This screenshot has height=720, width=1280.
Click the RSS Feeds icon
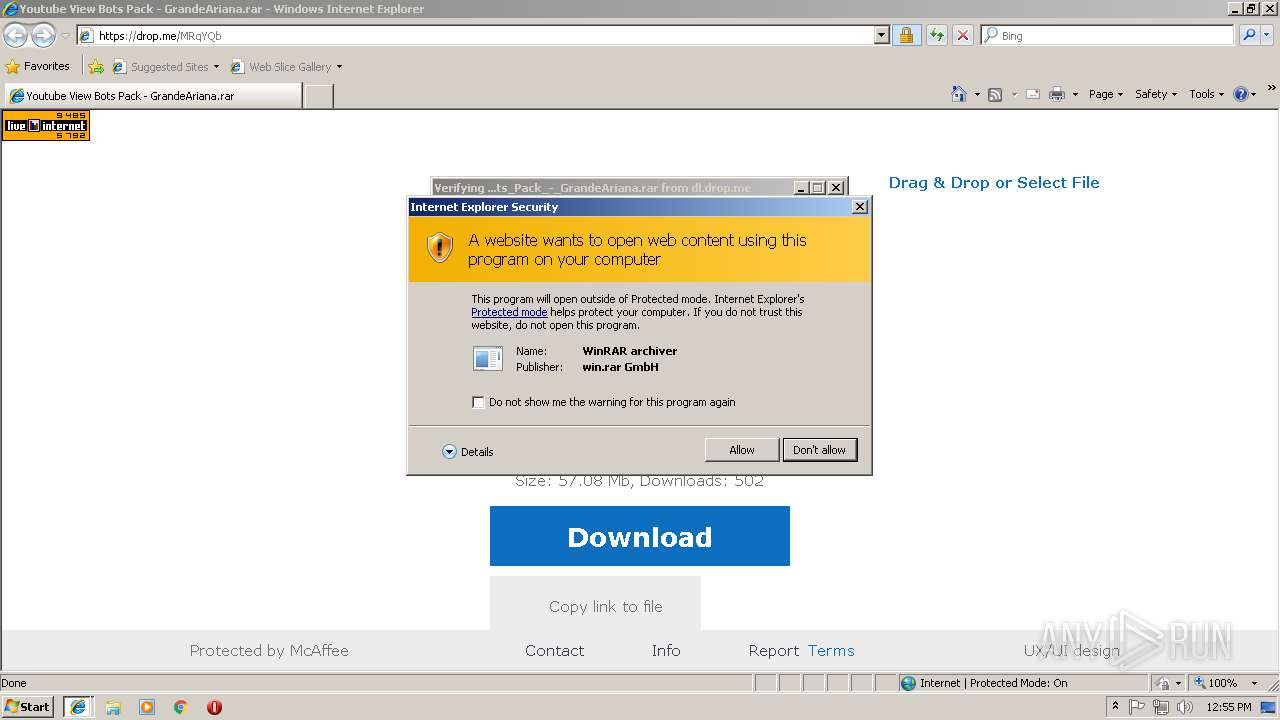tap(995, 94)
